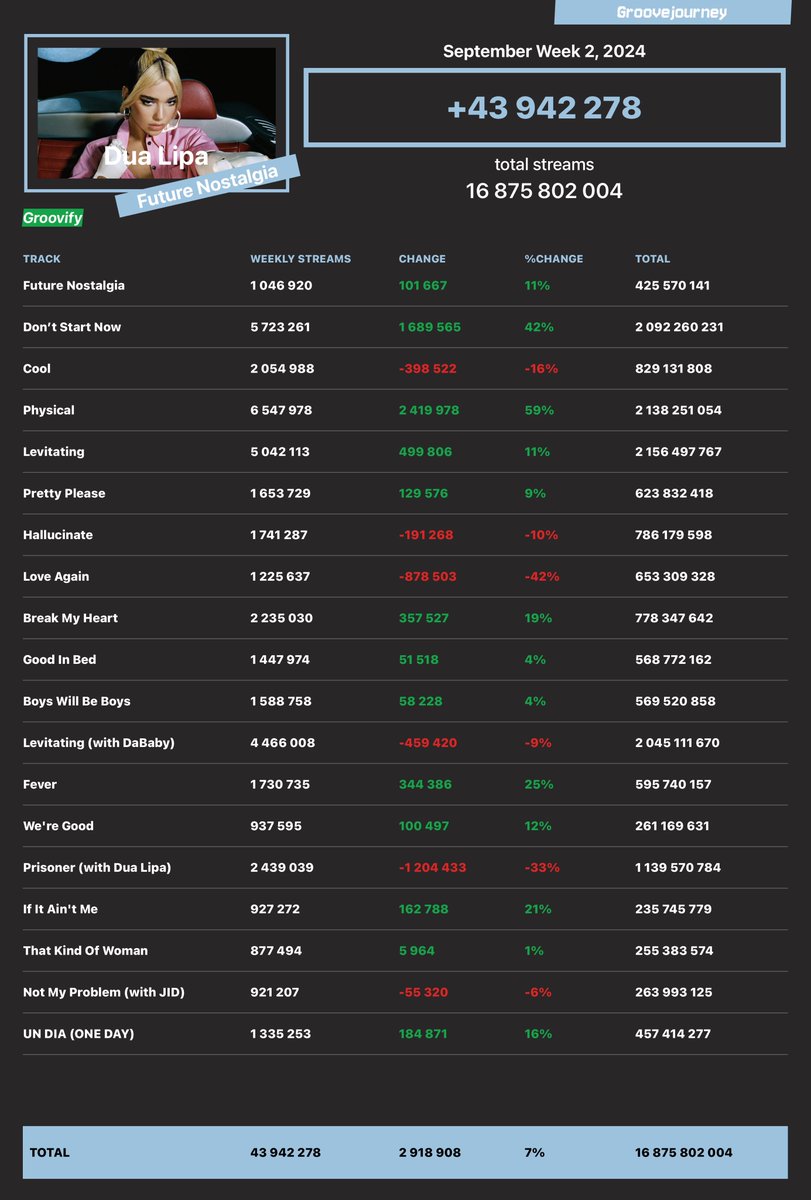Screen dimensions: 811x1200
Task: Click the -33% change for Prisoner
Action: click(541, 868)
